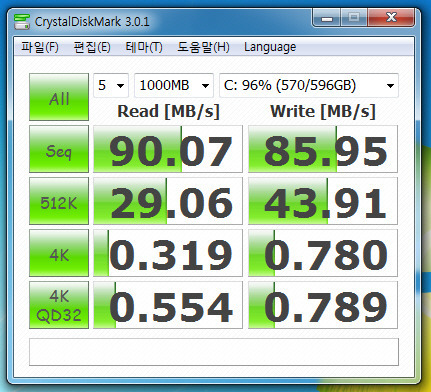Start the 4K QD32 benchmark test
The width and height of the screenshot is (431, 392).
point(59,305)
